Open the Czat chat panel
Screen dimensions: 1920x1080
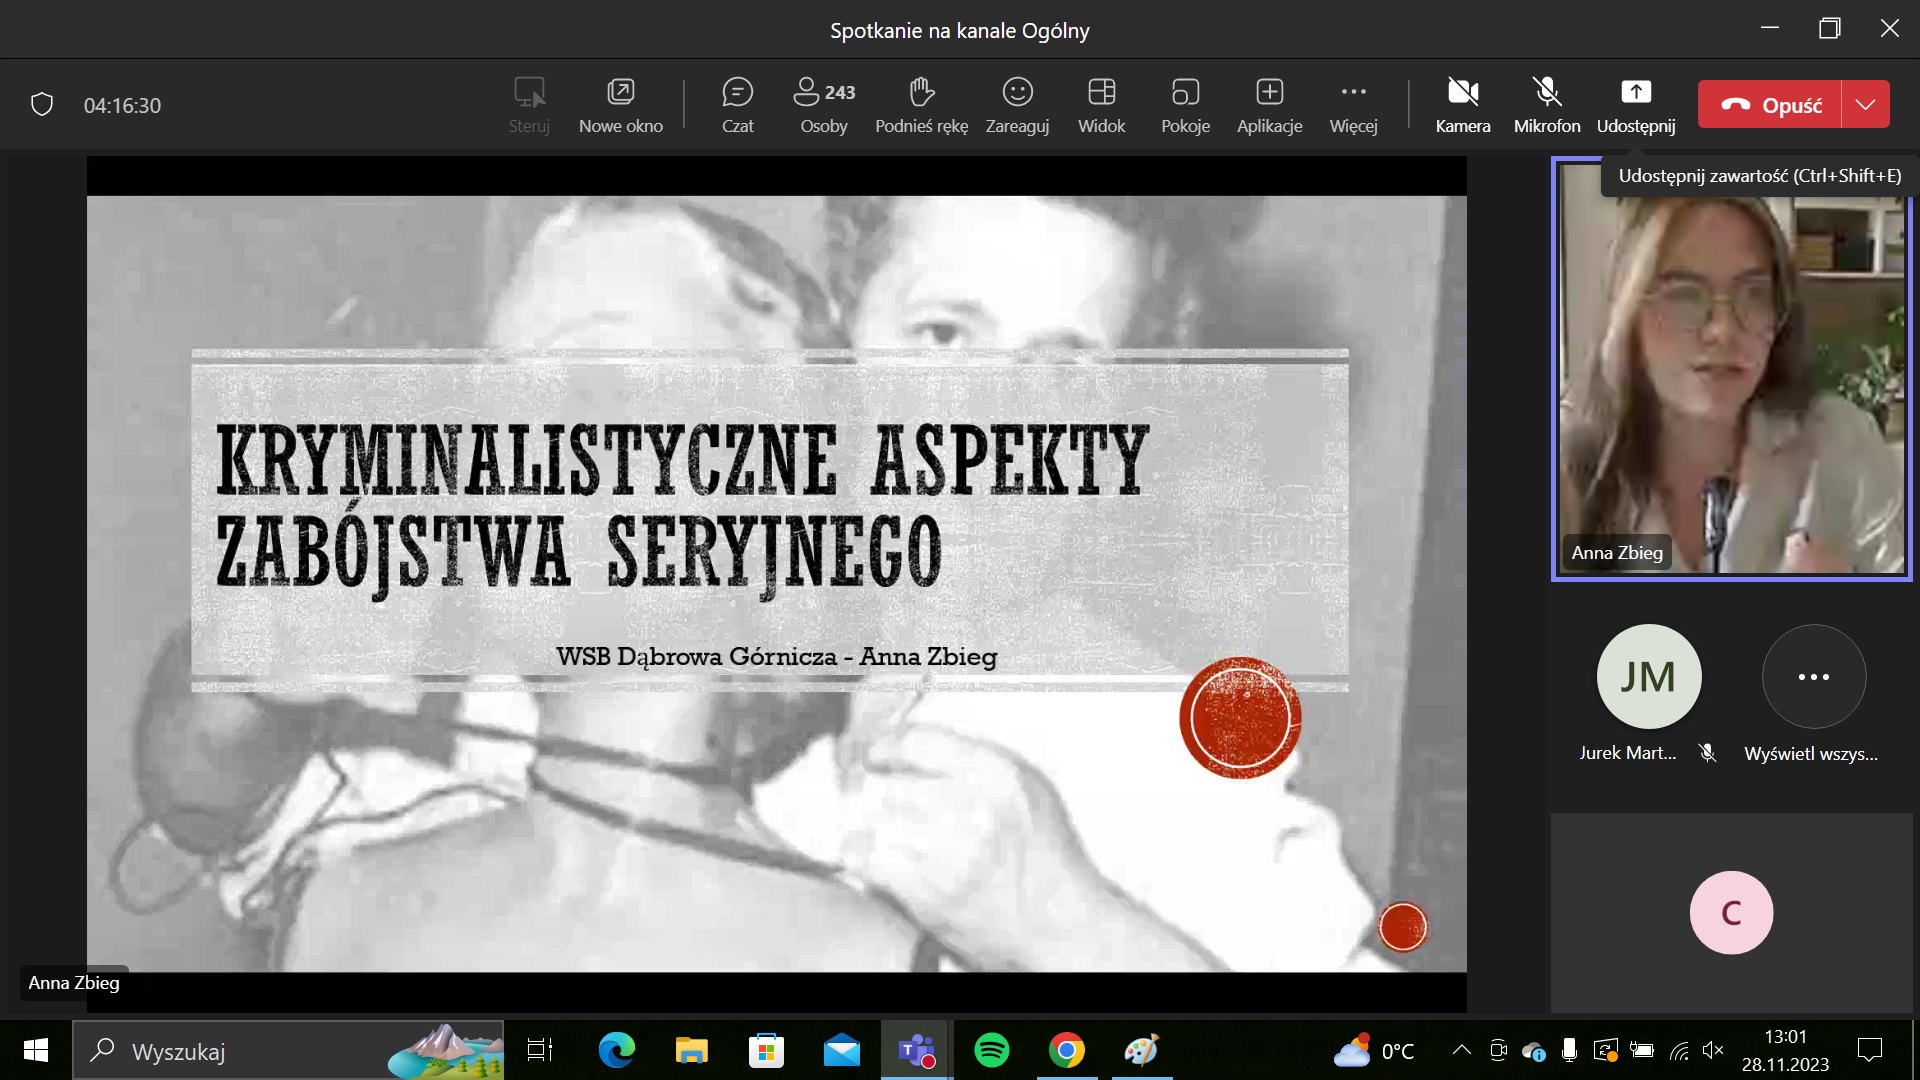pos(737,104)
